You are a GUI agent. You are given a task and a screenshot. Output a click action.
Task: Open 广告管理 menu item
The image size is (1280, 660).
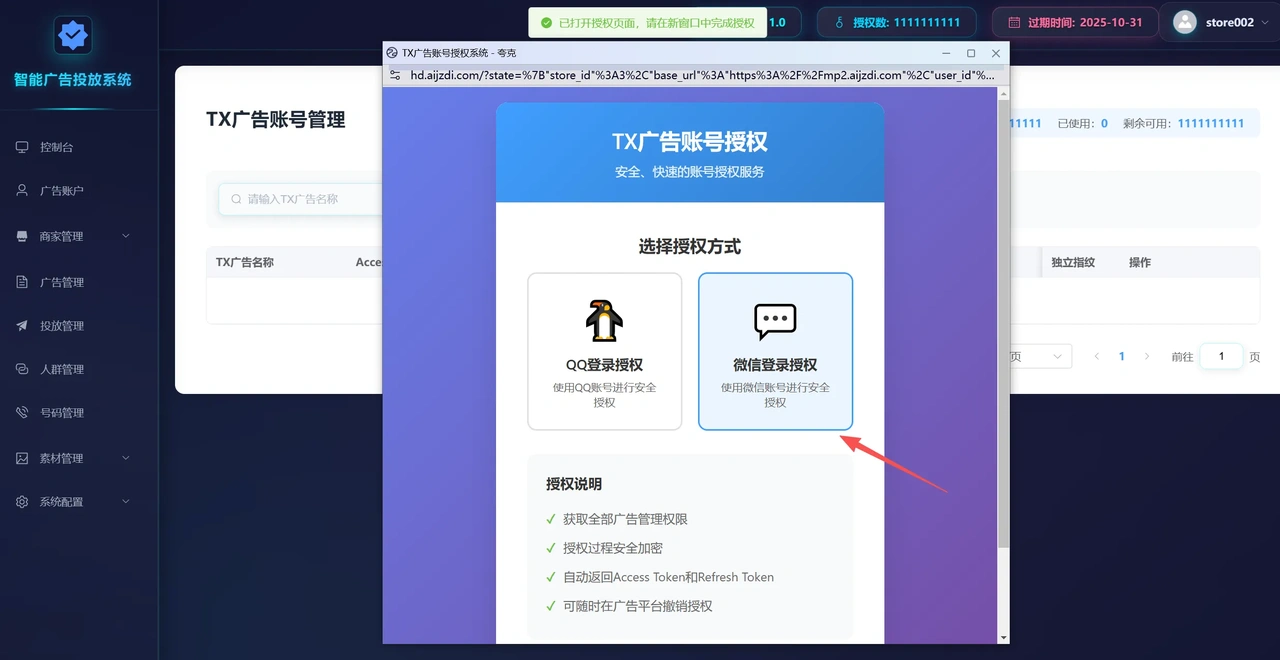[x=79, y=282]
